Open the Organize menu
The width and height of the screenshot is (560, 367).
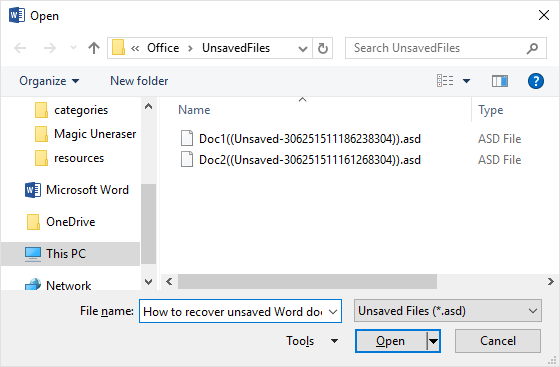(49, 81)
